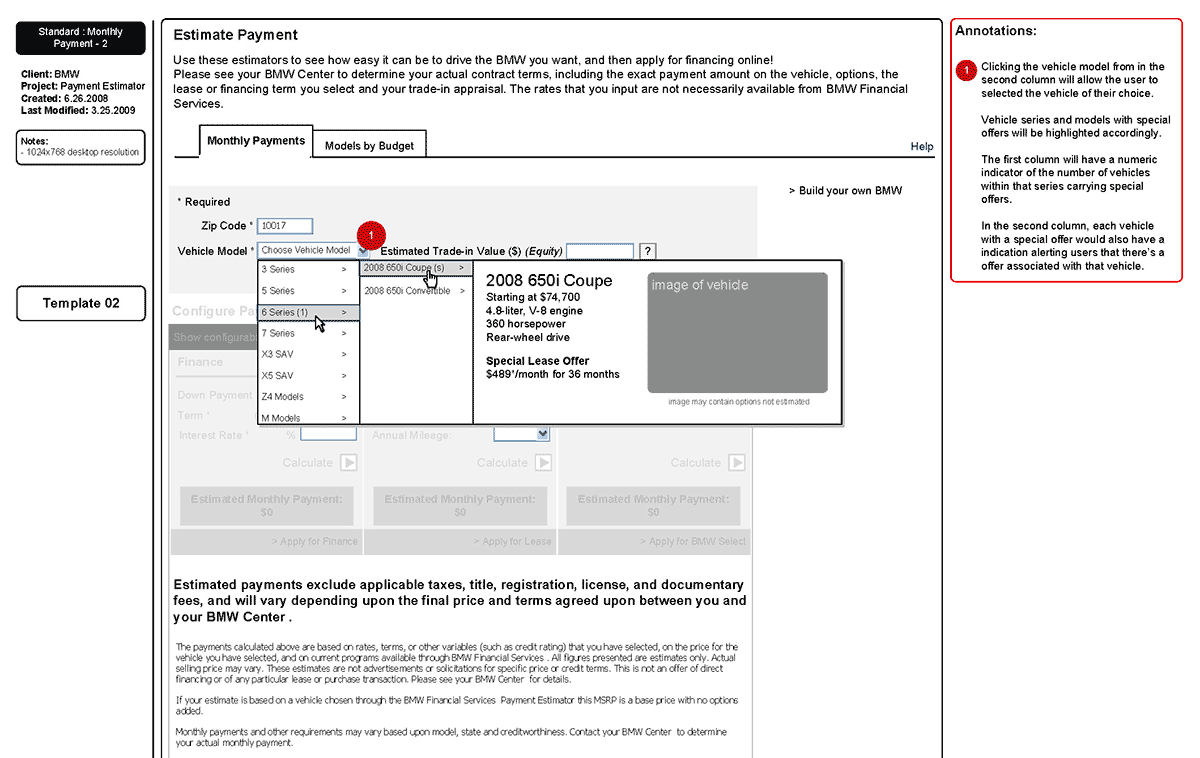Image resolution: width=1200 pixels, height=758 pixels.
Task: Click the middle Calculate arrow icon for Lease
Action: coord(542,463)
